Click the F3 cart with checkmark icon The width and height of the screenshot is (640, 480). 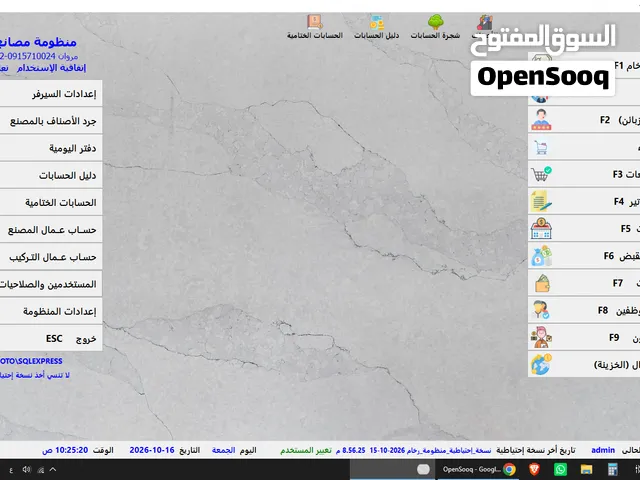pos(541,174)
